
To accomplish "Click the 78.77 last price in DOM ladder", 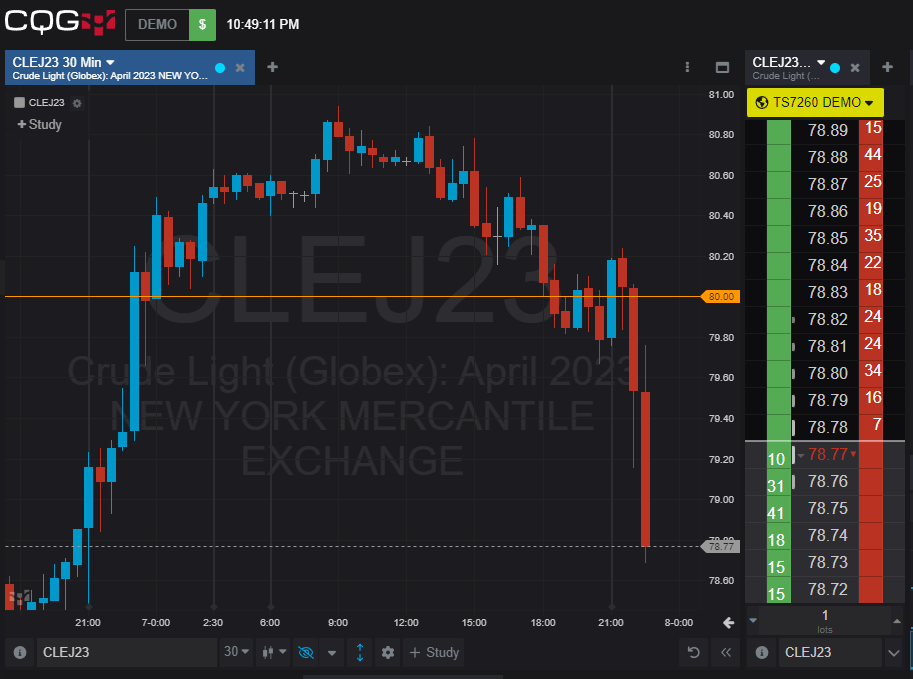I will click(x=828, y=454).
